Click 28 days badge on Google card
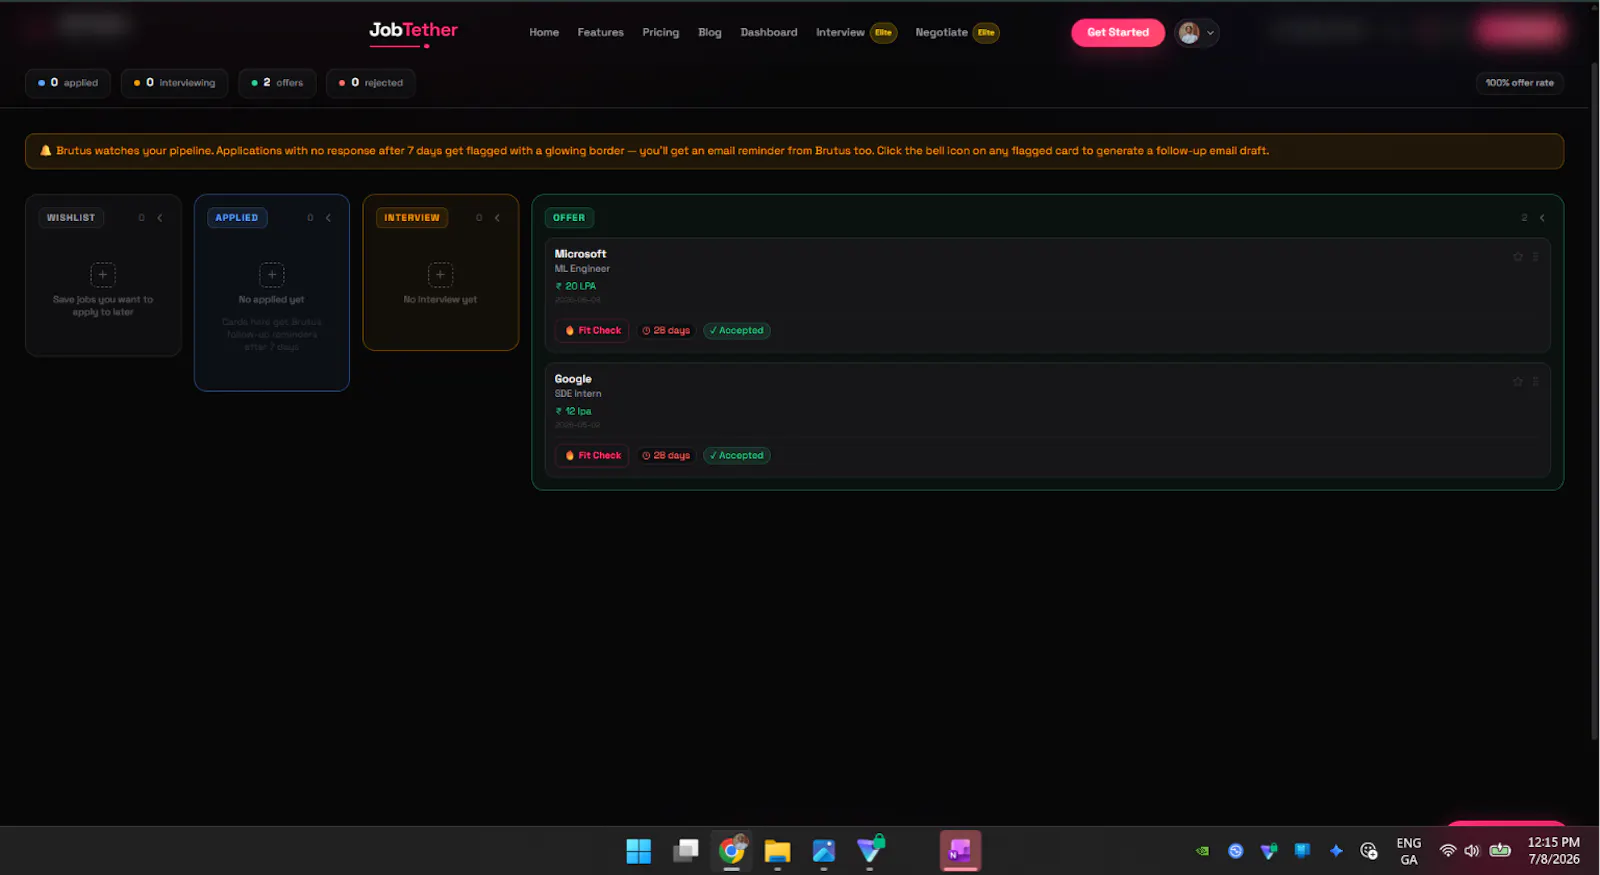 click(x=666, y=456)
